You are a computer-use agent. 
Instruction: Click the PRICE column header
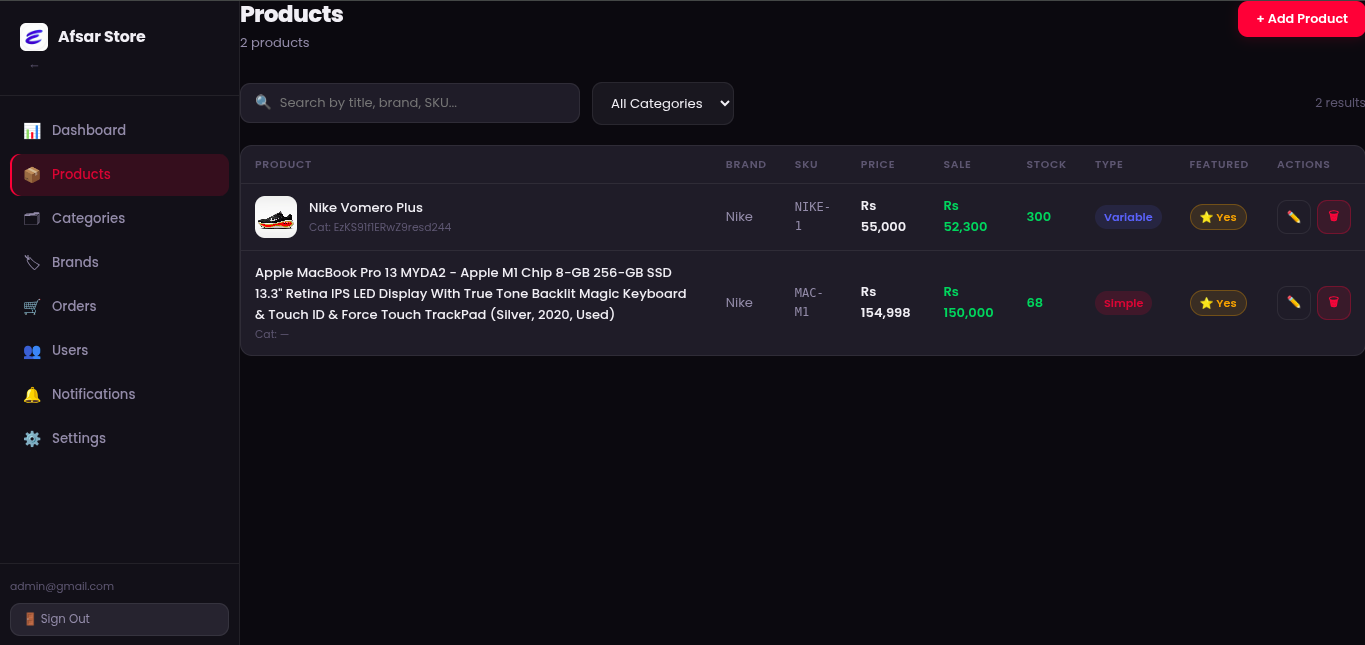[x=878, y=164]
